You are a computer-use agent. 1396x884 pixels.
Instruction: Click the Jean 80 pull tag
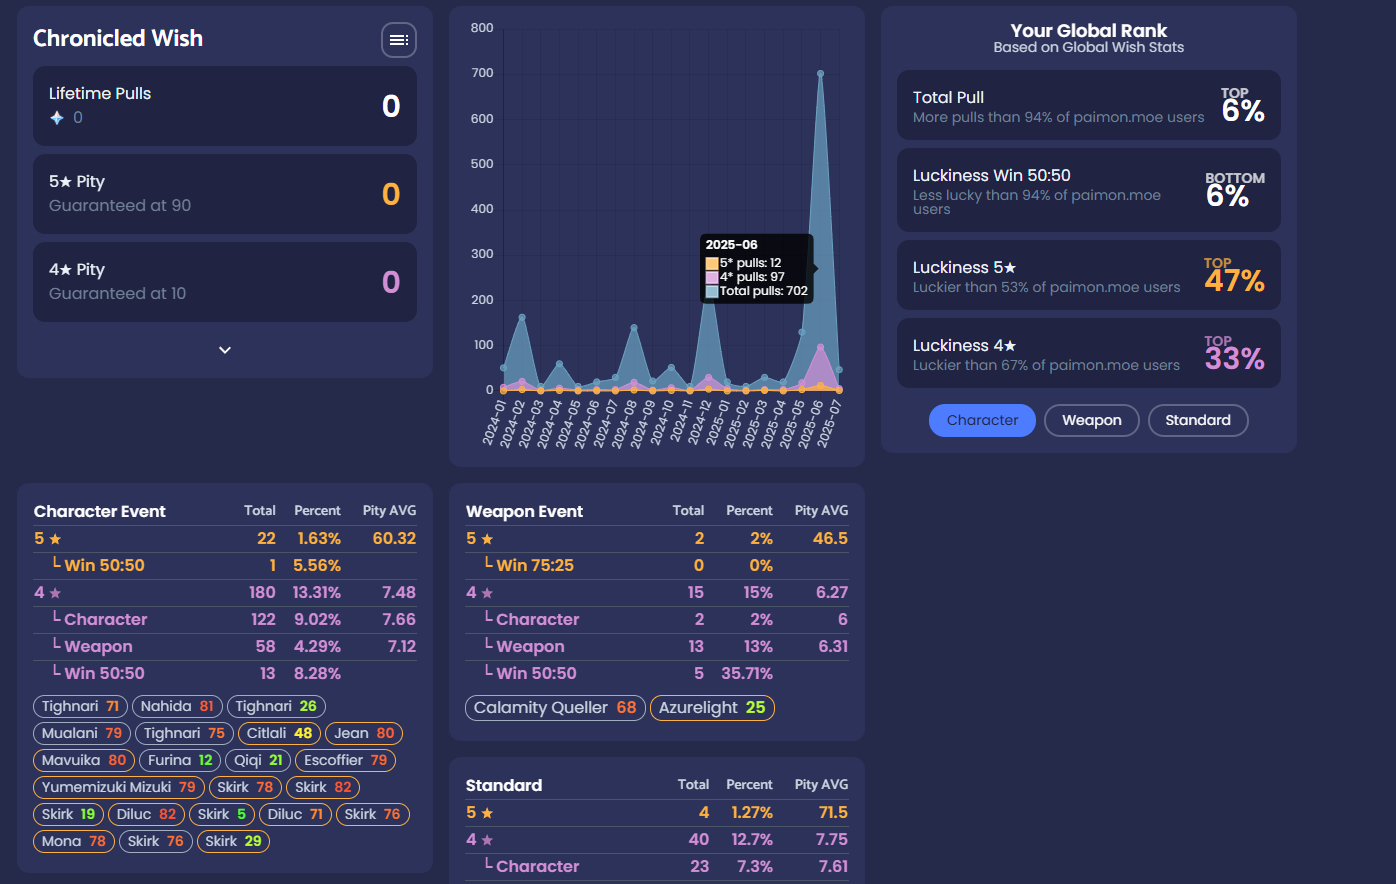click(363, 733)
